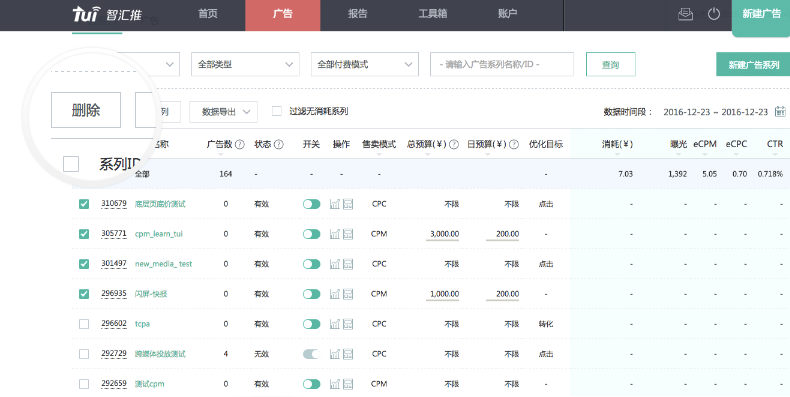Screen dimensions: 790x397
Task: Click the 查询 search button
Action: (x=611, y=64)
